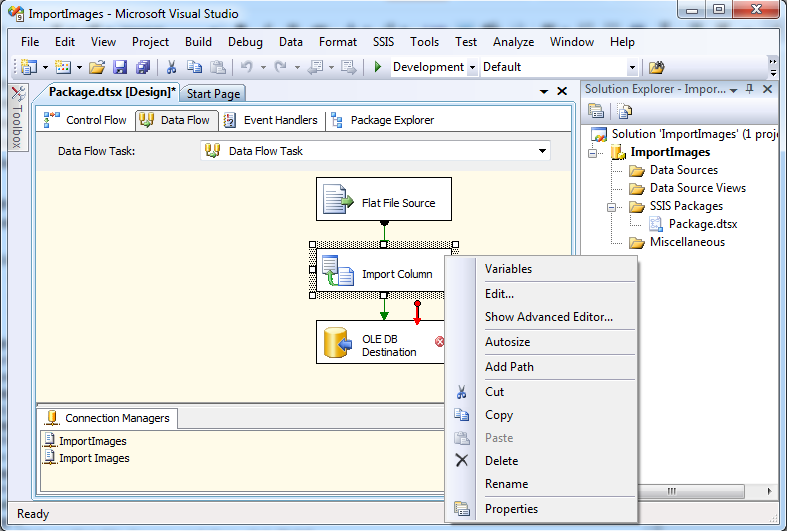The height and width of the screenshot is (531, 787).
Task: Choose Delete in the context menu
Action: point(541,461)
